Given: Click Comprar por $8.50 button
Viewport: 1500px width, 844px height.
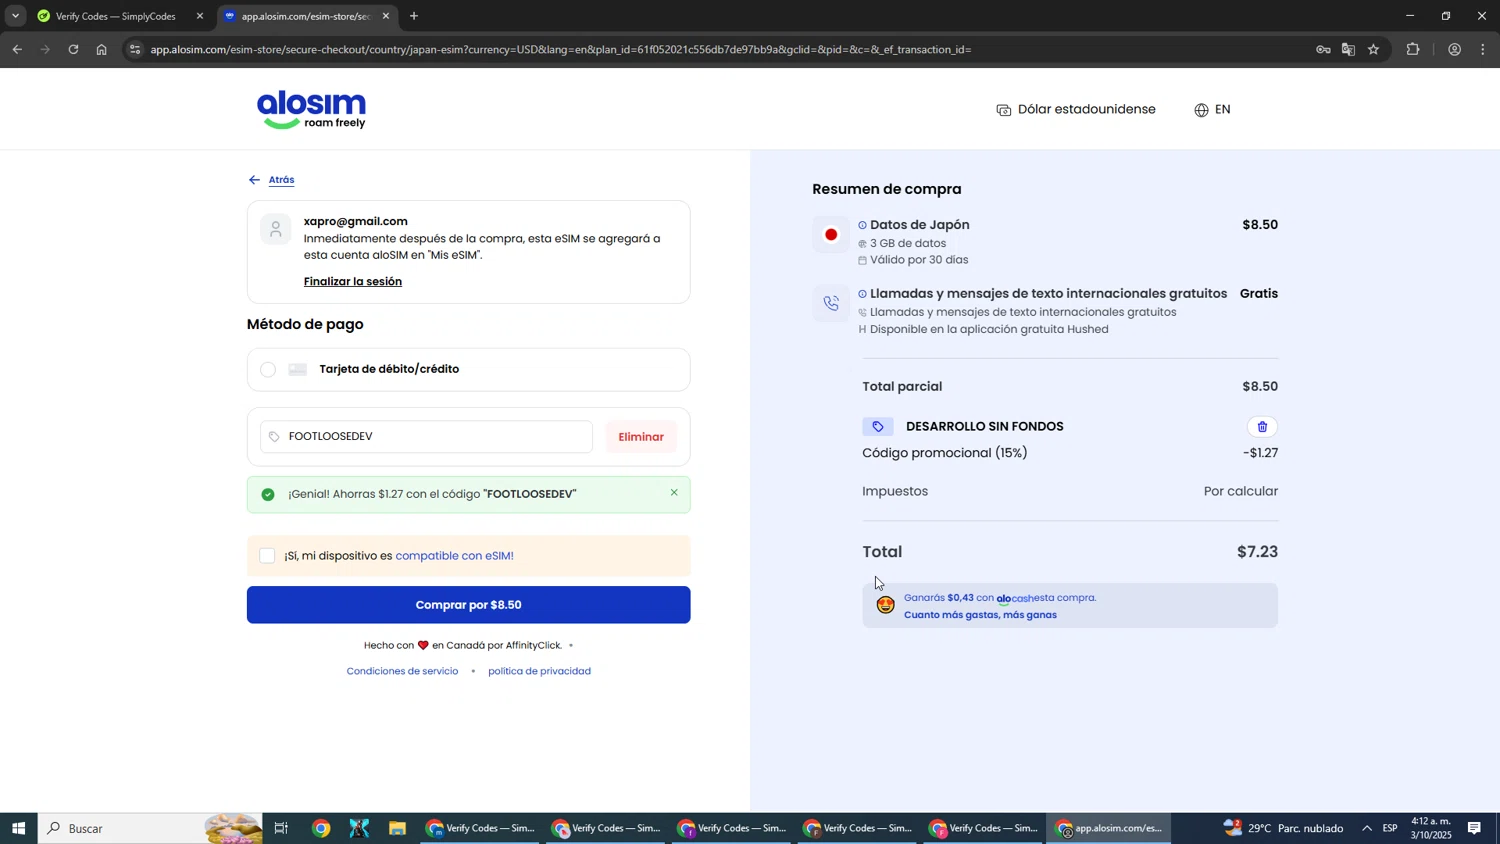Looking at the screenshot, I should (468, 605).
